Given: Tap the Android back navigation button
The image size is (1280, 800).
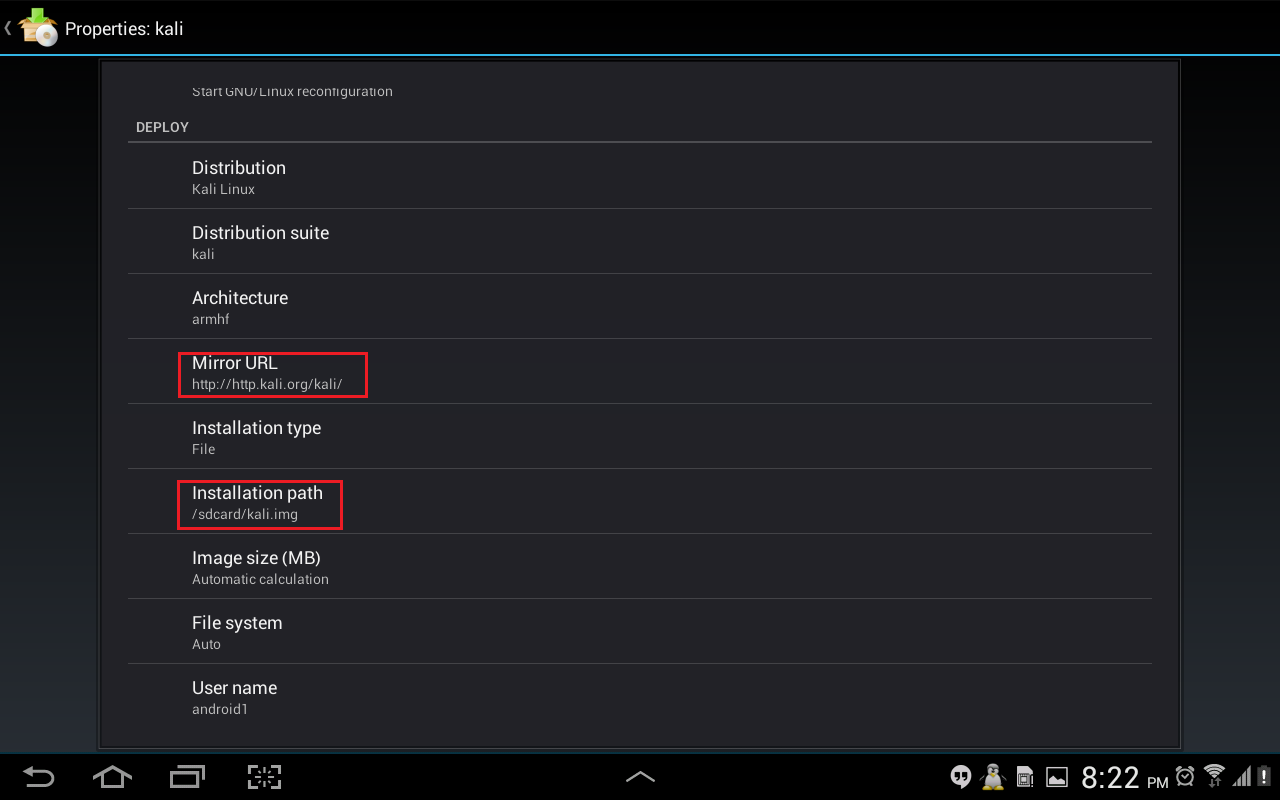Looking at the screenshot, I should (x=39, y=777).
